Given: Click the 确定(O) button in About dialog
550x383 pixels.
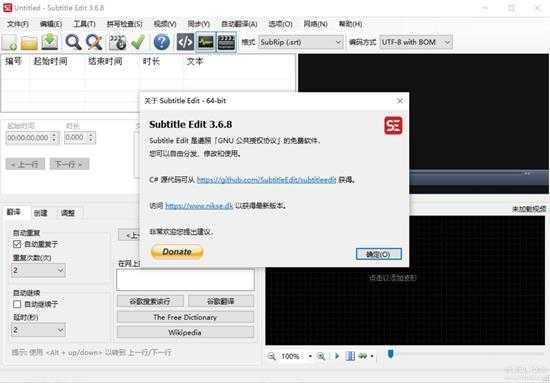Looking at the screenshot, I should click(378, 254).
